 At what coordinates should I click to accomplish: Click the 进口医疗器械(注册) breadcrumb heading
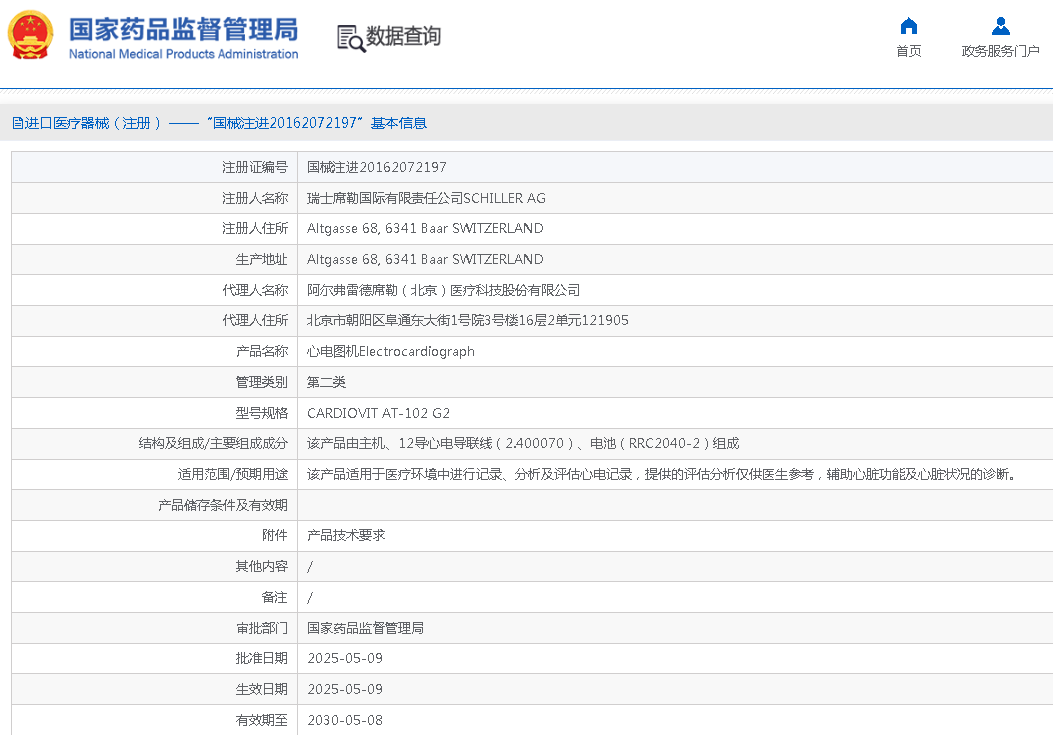coord(93,123)
